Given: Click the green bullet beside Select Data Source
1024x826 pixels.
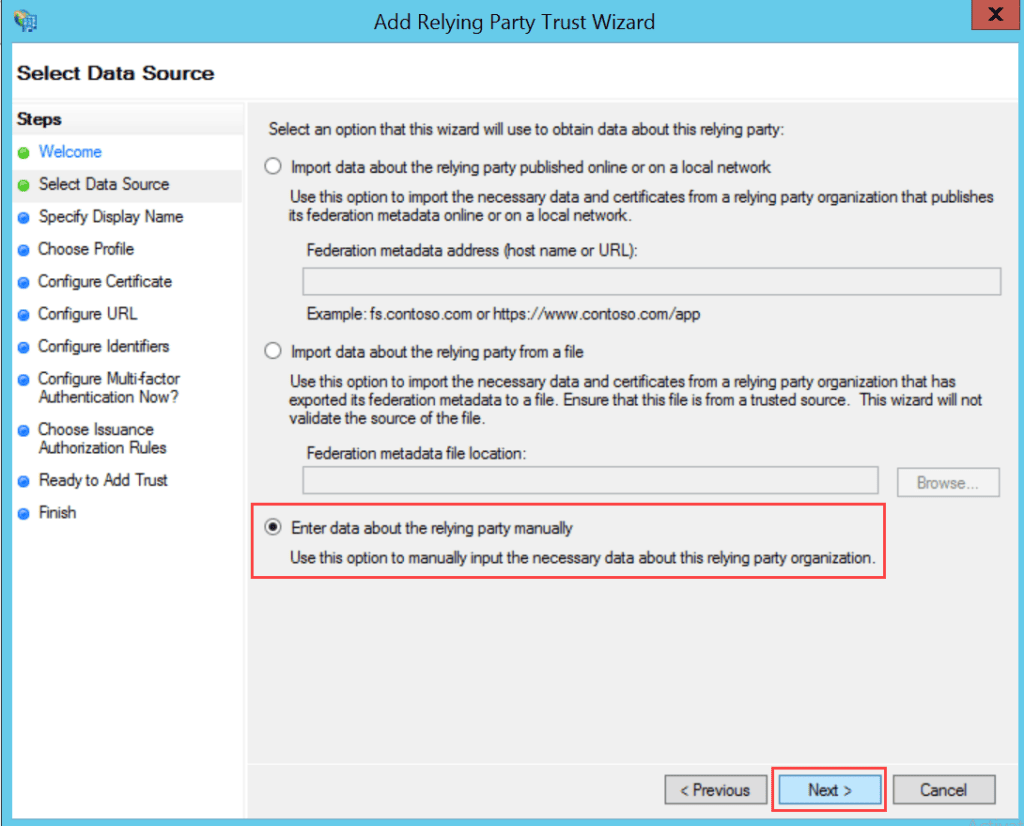Looking at the screenshot, I should [x=22, y=185].
